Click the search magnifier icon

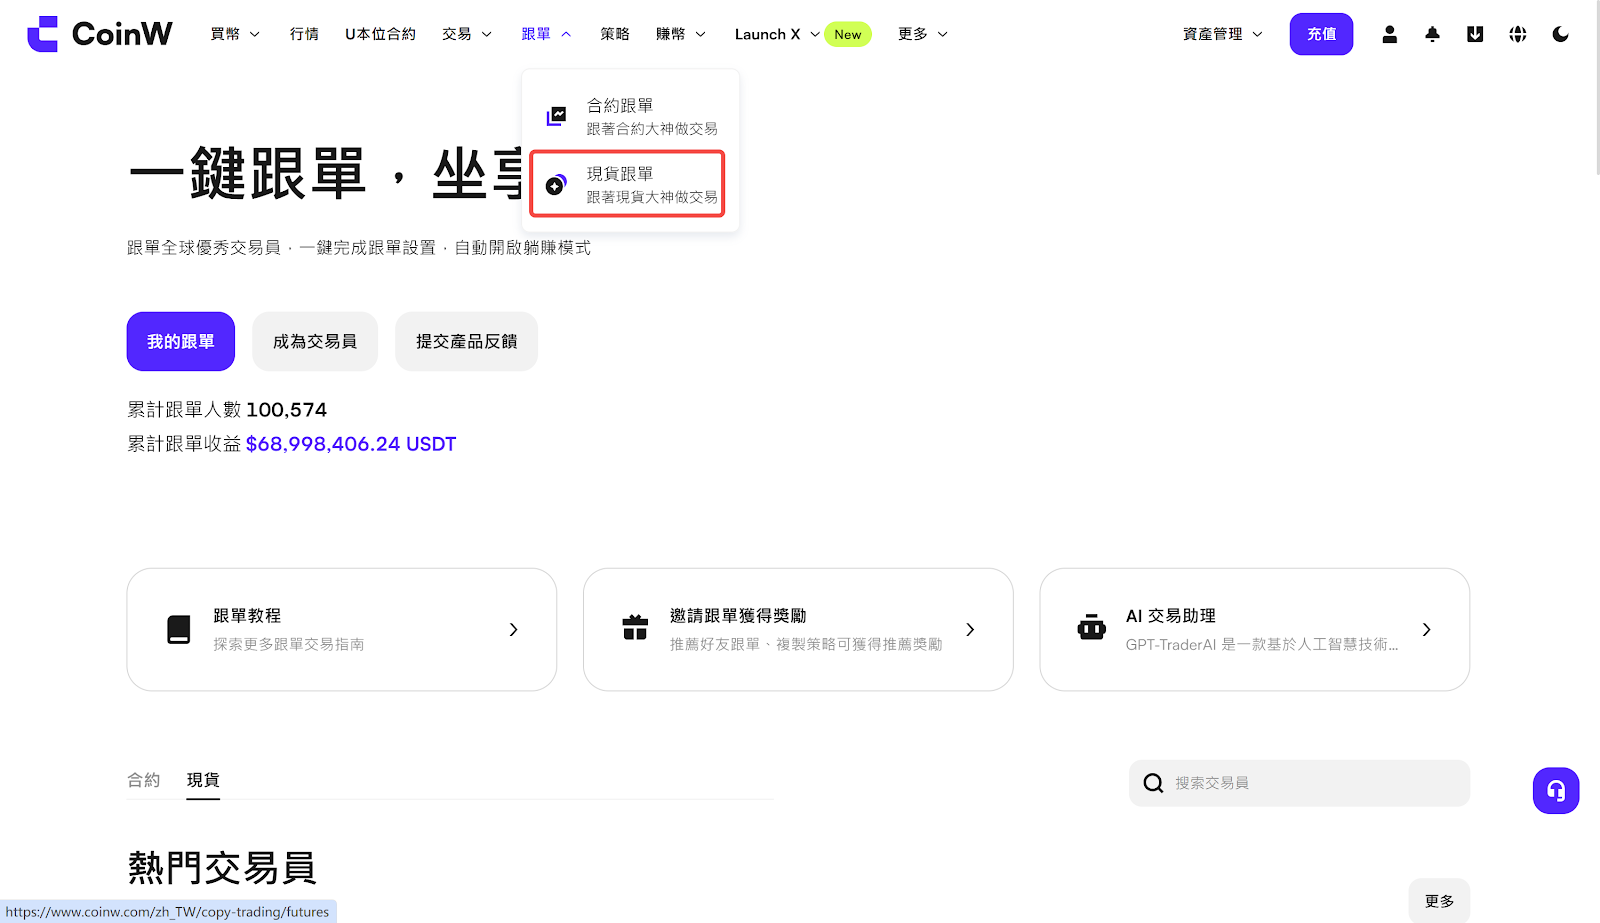(x=1153, y=783)
